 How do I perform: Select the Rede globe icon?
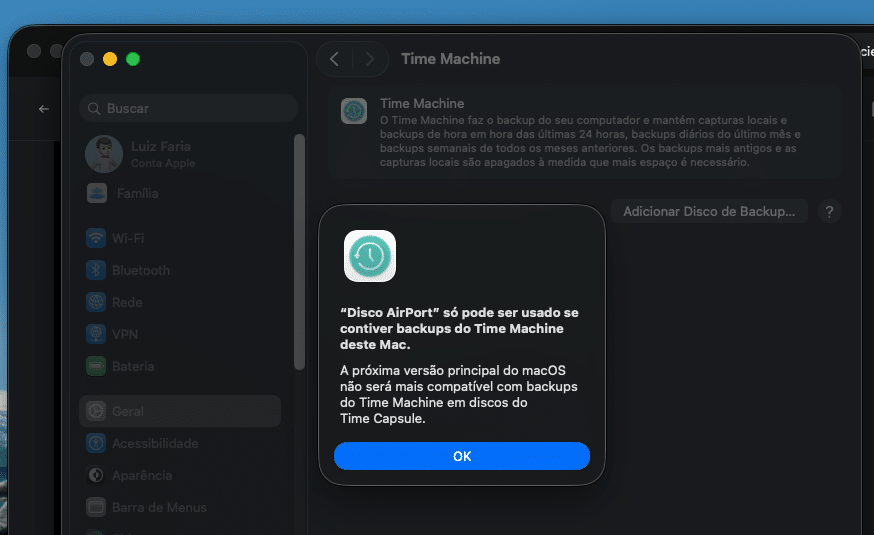(x=96, y=302)
